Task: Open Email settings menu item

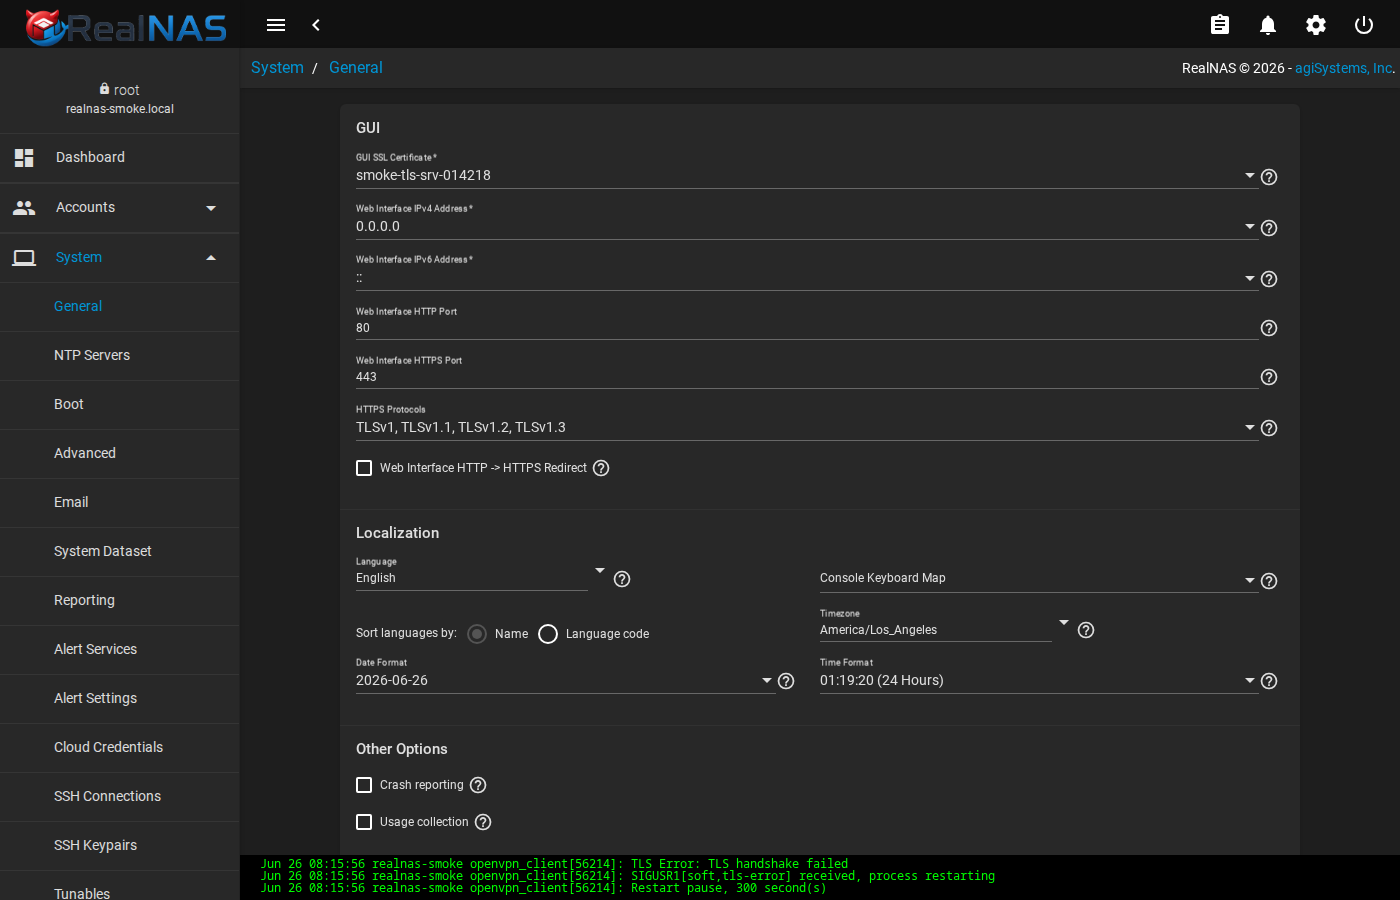Action: (120, 503)
